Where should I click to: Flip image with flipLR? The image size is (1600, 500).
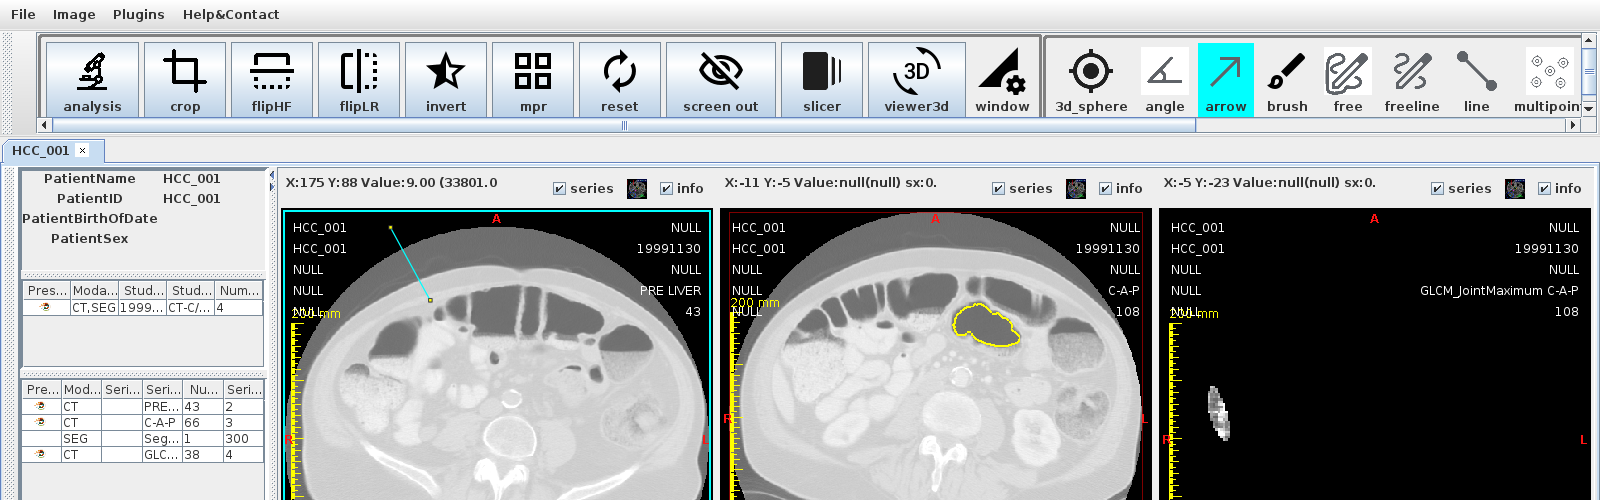click(359, 80)
